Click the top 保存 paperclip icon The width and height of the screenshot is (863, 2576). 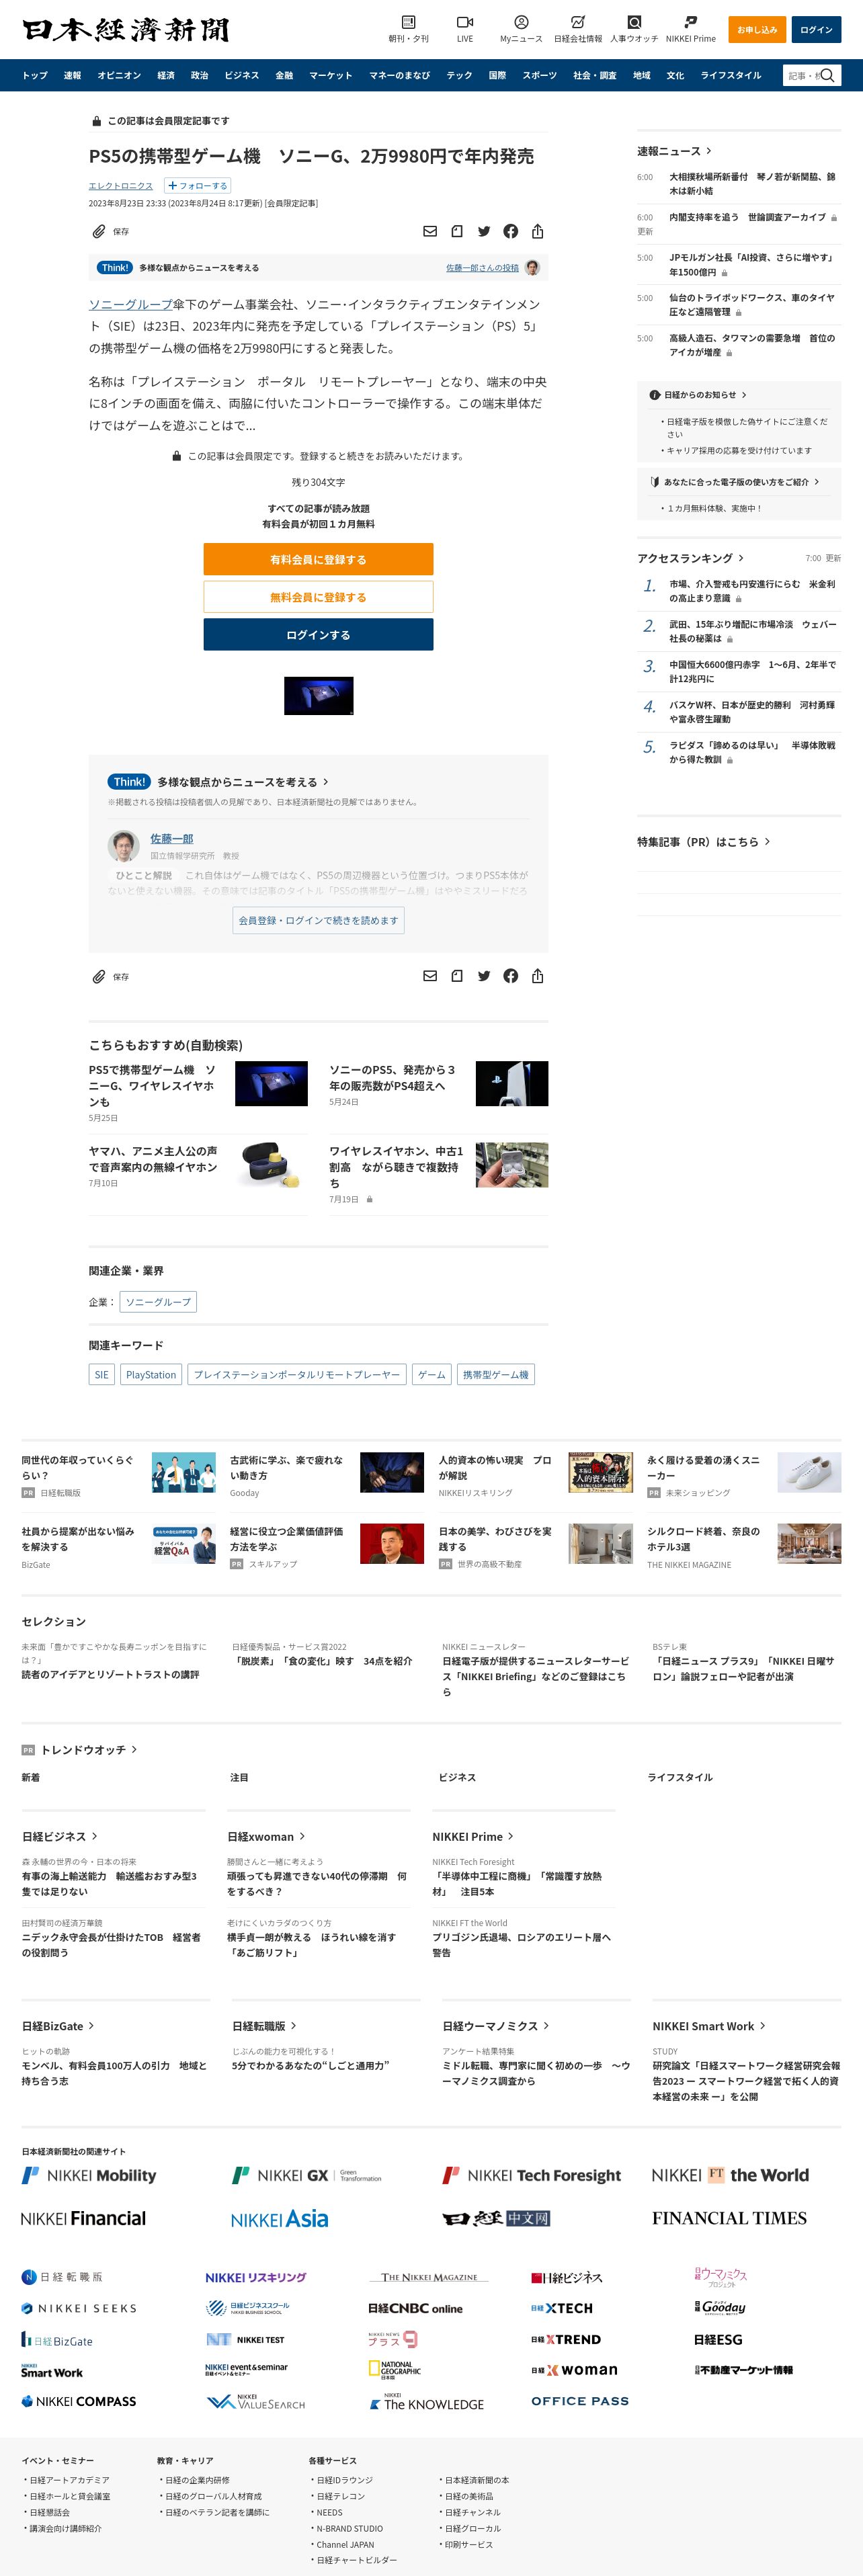point(99,231)
